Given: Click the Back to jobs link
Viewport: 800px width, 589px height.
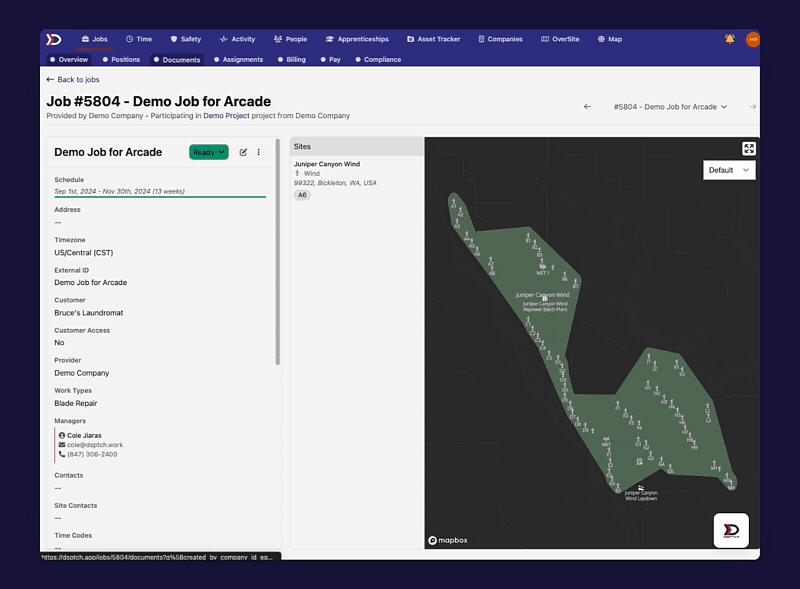Looking at the screenshot, I should point(73,79).
